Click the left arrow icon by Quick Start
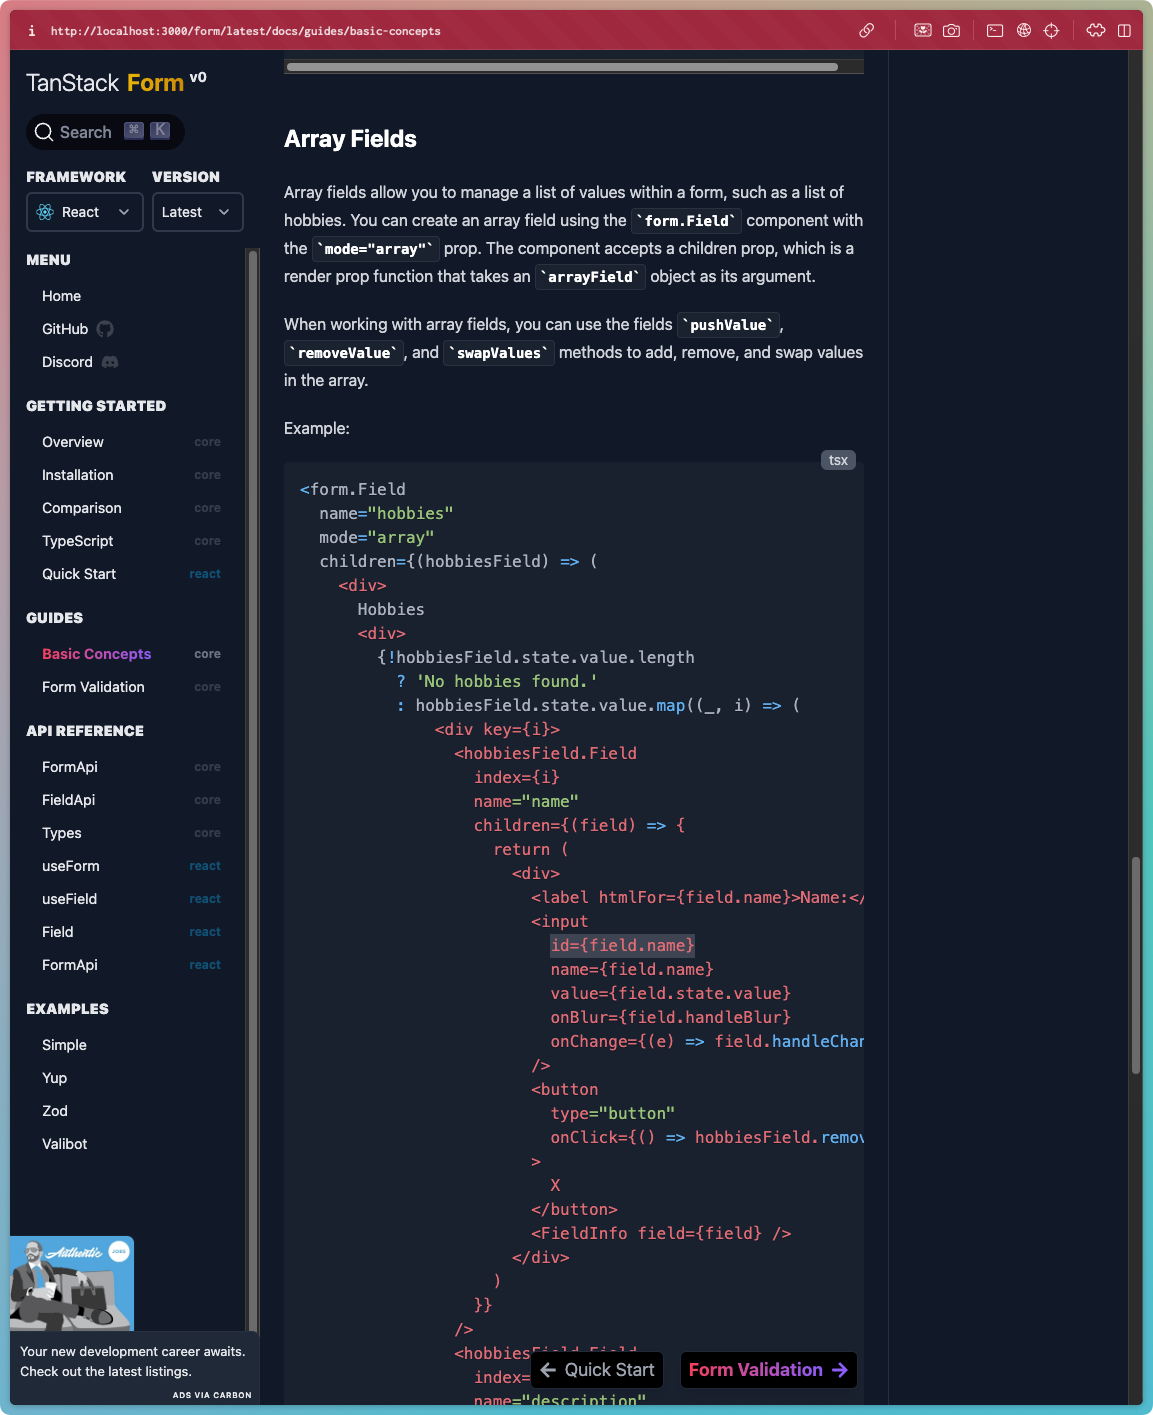 click(x=548, y=1370)
